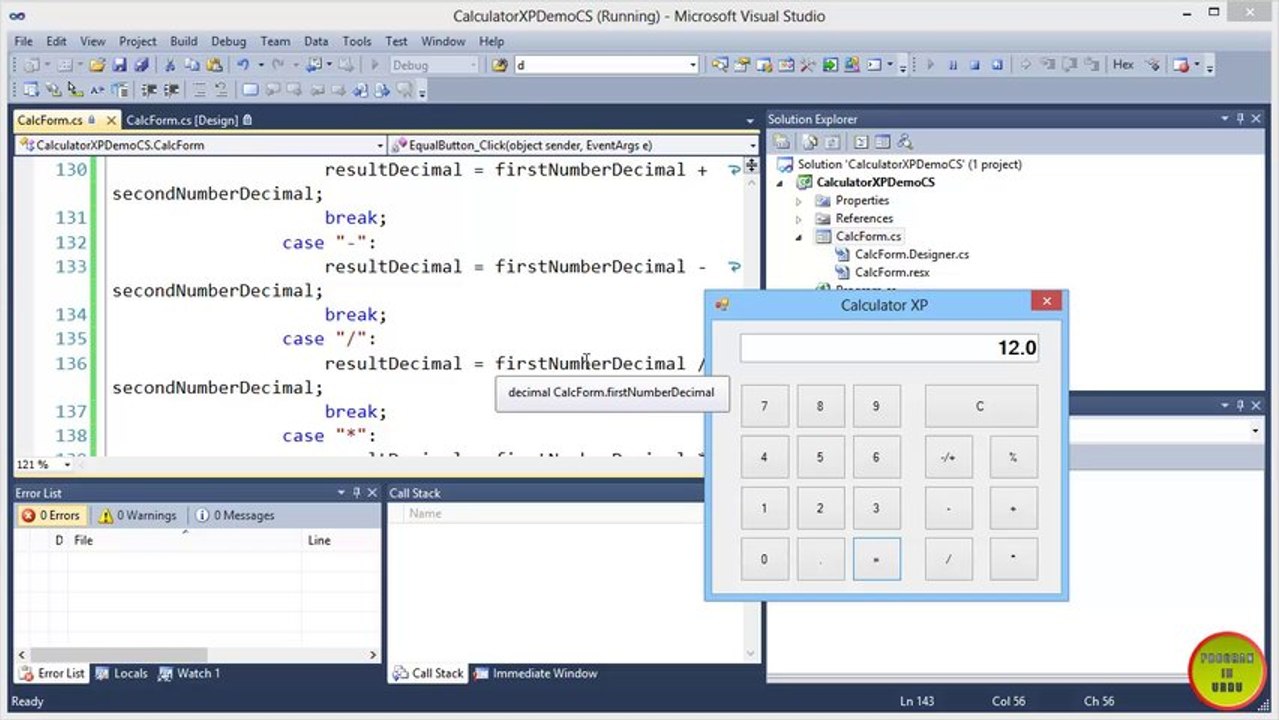Open the find combo box dropdown arrow
This screenshot has width=1279, height=720.
click(692, 65)
